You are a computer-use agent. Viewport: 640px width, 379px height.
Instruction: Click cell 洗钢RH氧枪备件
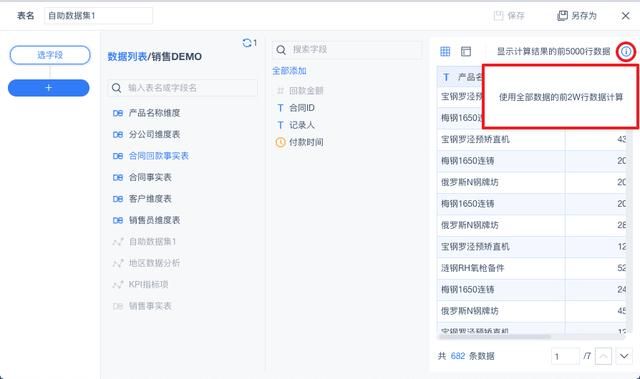501,268
